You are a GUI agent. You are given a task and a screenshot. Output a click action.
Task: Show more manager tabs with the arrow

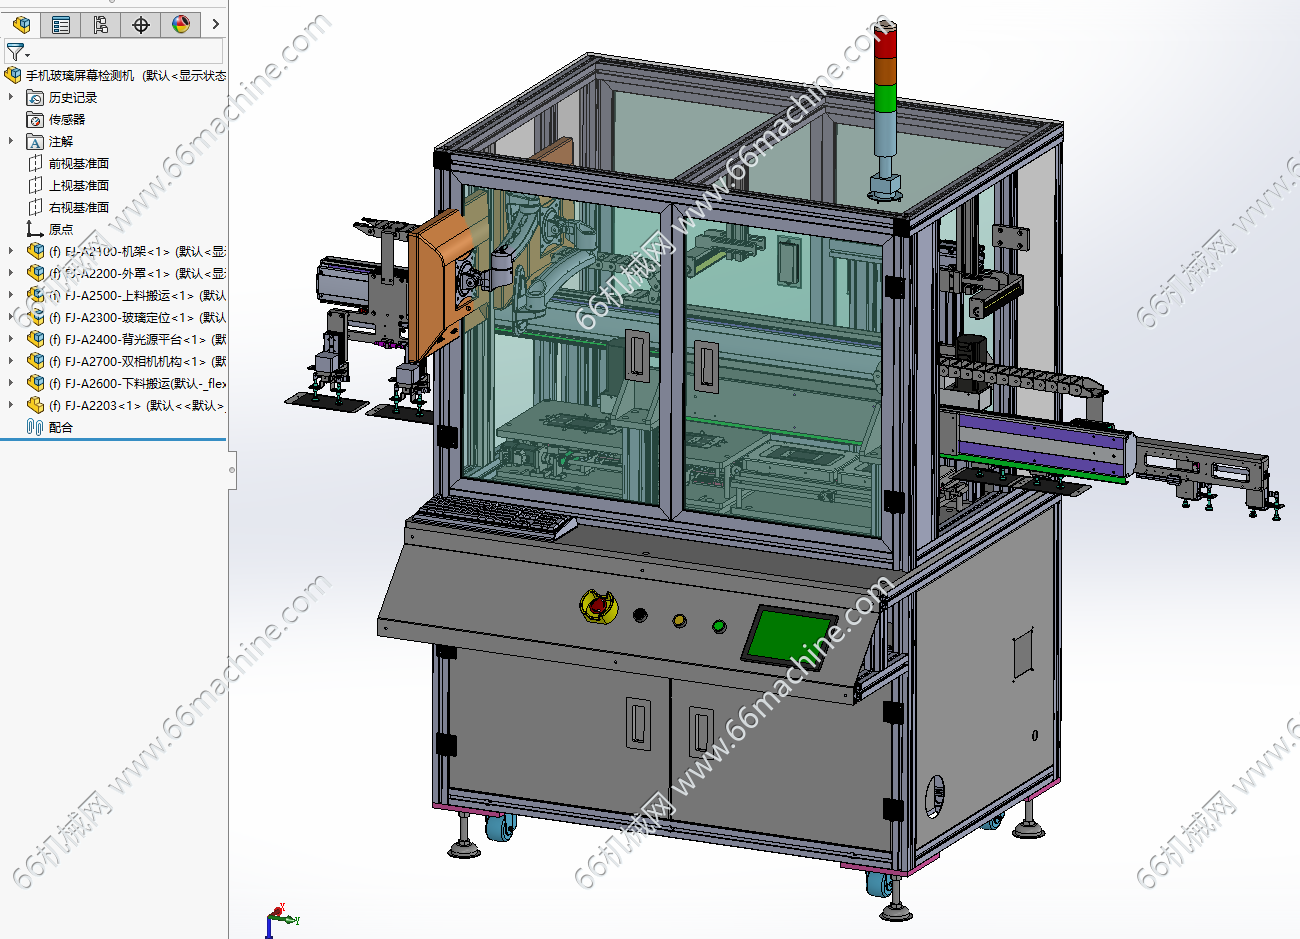tap(215, 25)
